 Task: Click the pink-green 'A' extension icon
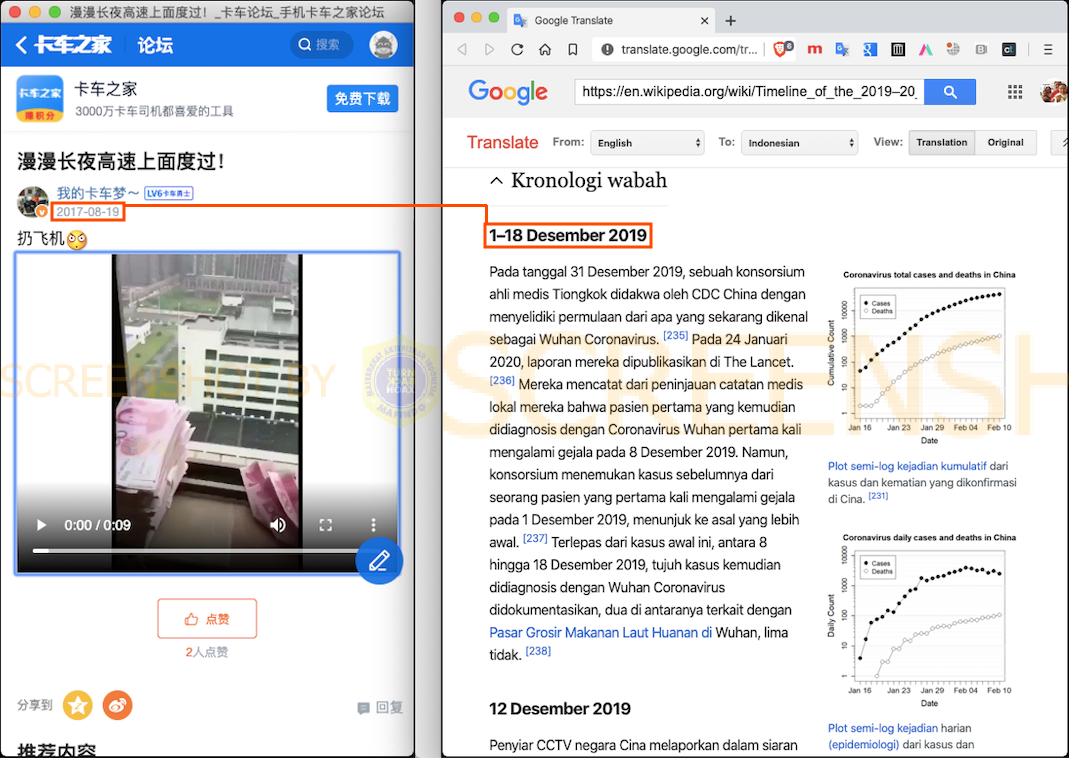(925, 49)
